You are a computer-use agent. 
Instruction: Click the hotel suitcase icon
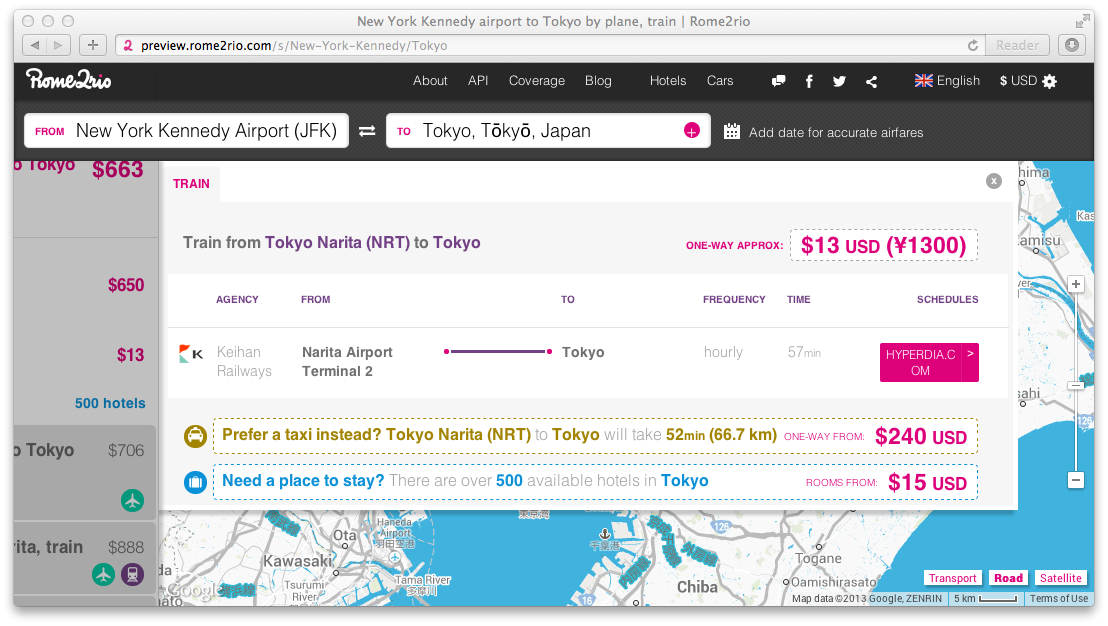[196, 482]
